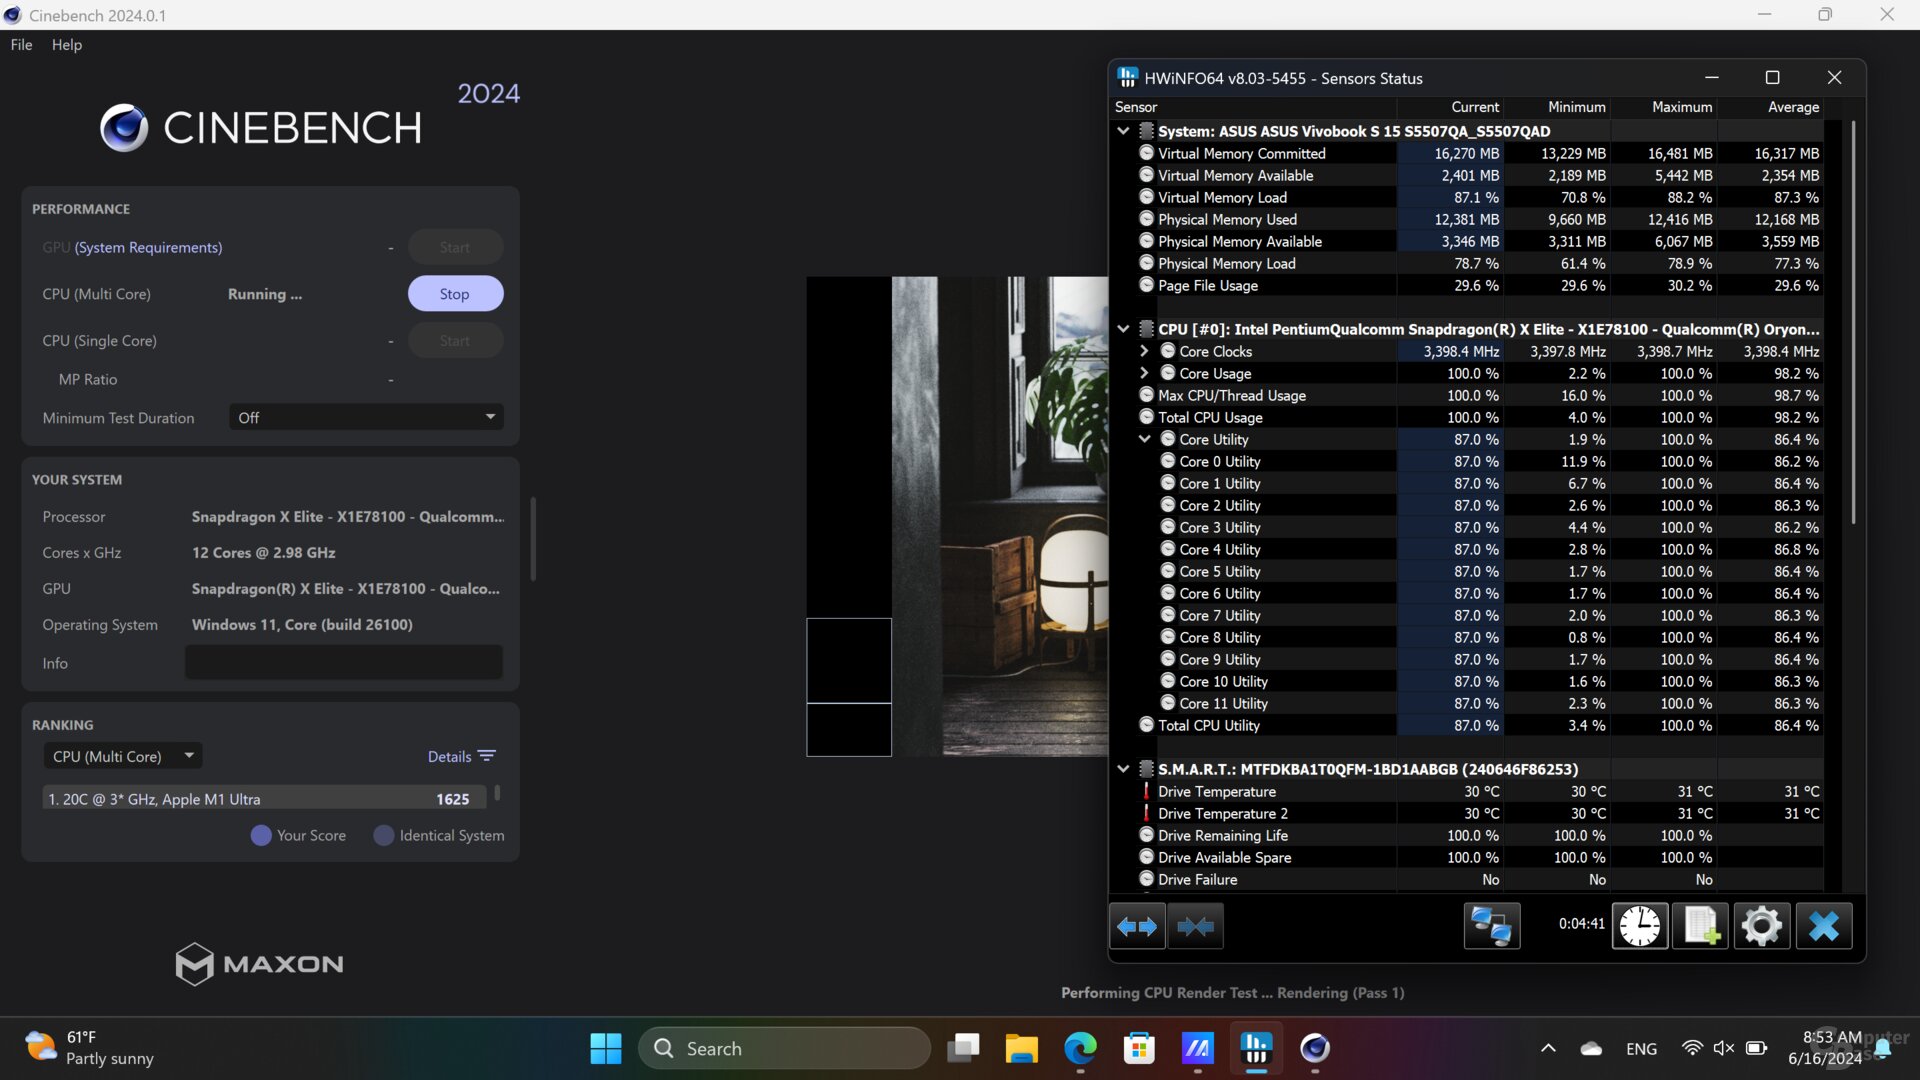The width and height of the screenshot is (1920, 1080).
Task: Collapse the CPU [#0] sensor group
Action: (x=1123, y=329)
